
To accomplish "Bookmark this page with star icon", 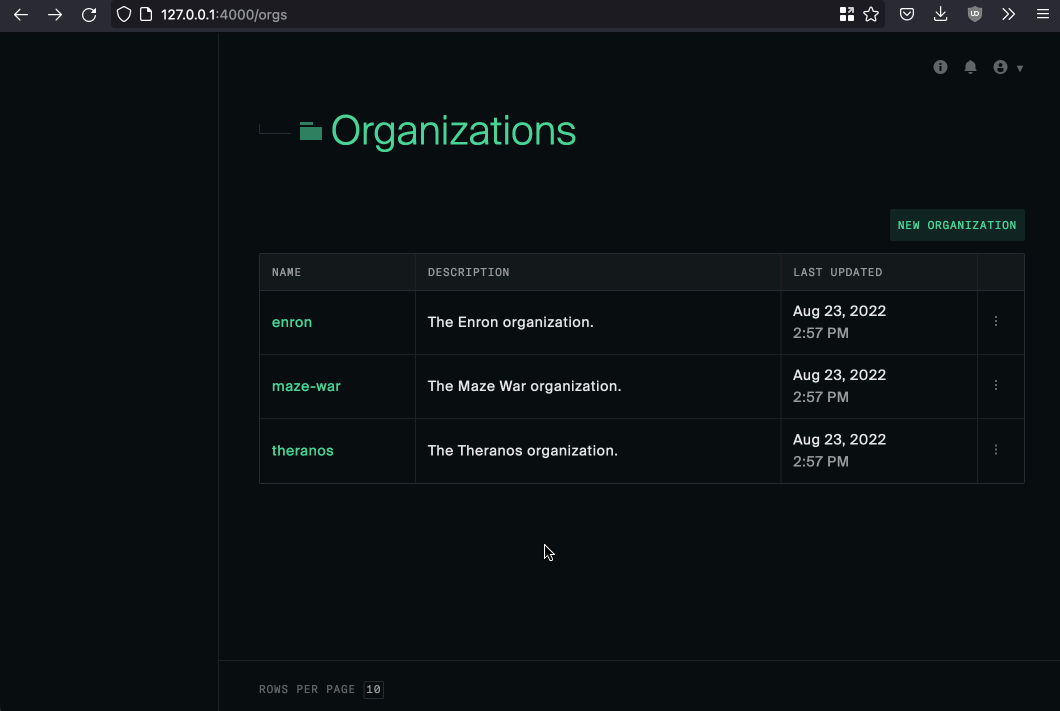I will [x=871, y=14].
